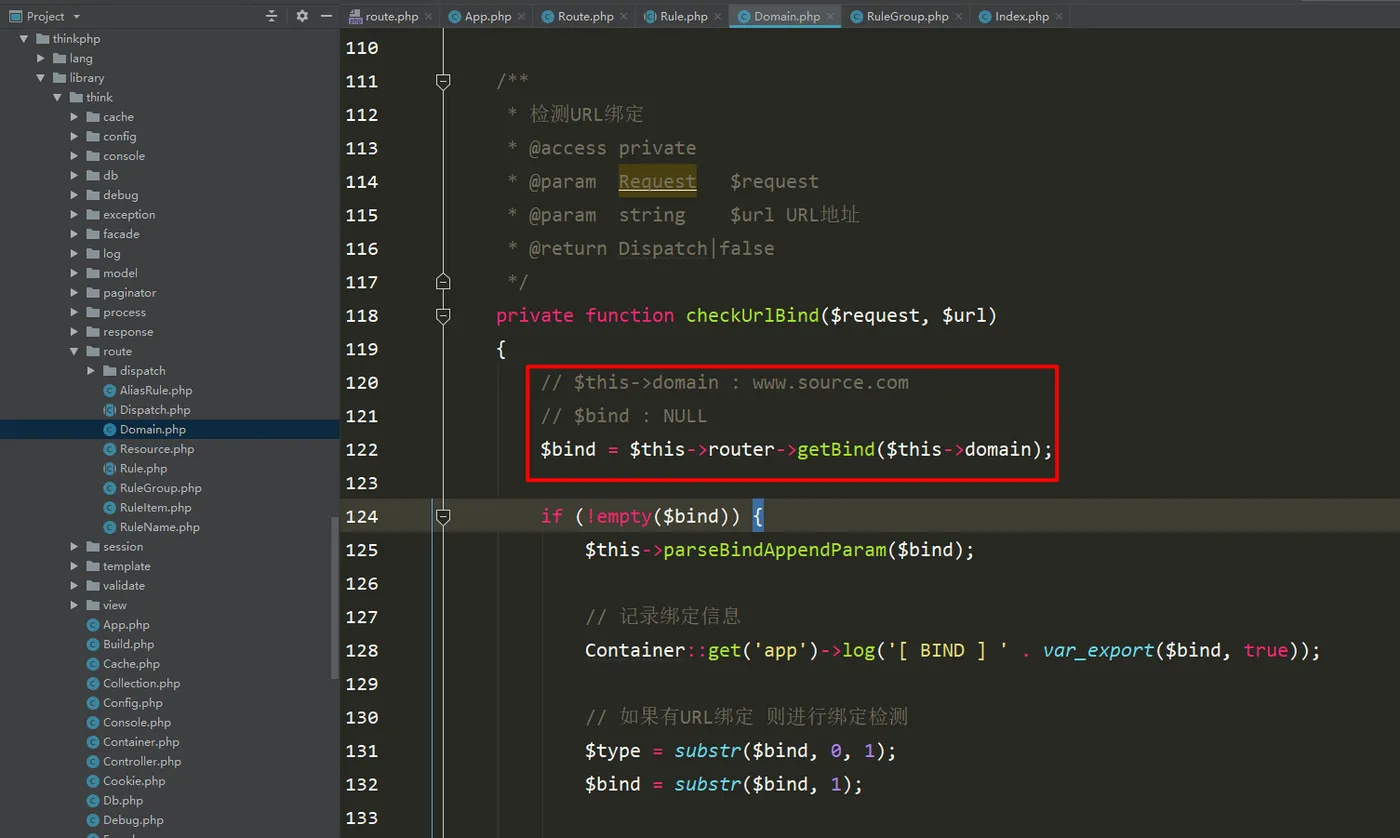
Task: Expand the session folder
Action: (x=75, y=546)
